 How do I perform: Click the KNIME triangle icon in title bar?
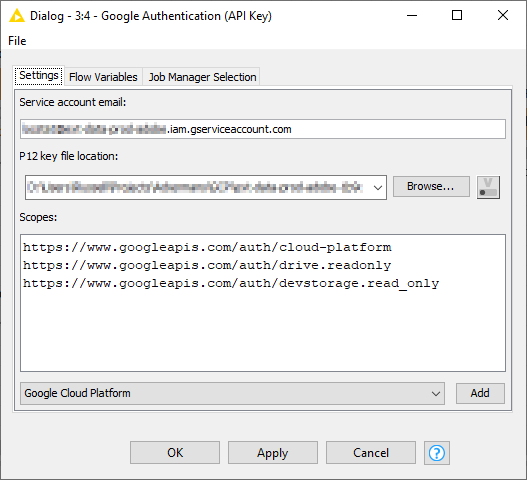point(16,15)
